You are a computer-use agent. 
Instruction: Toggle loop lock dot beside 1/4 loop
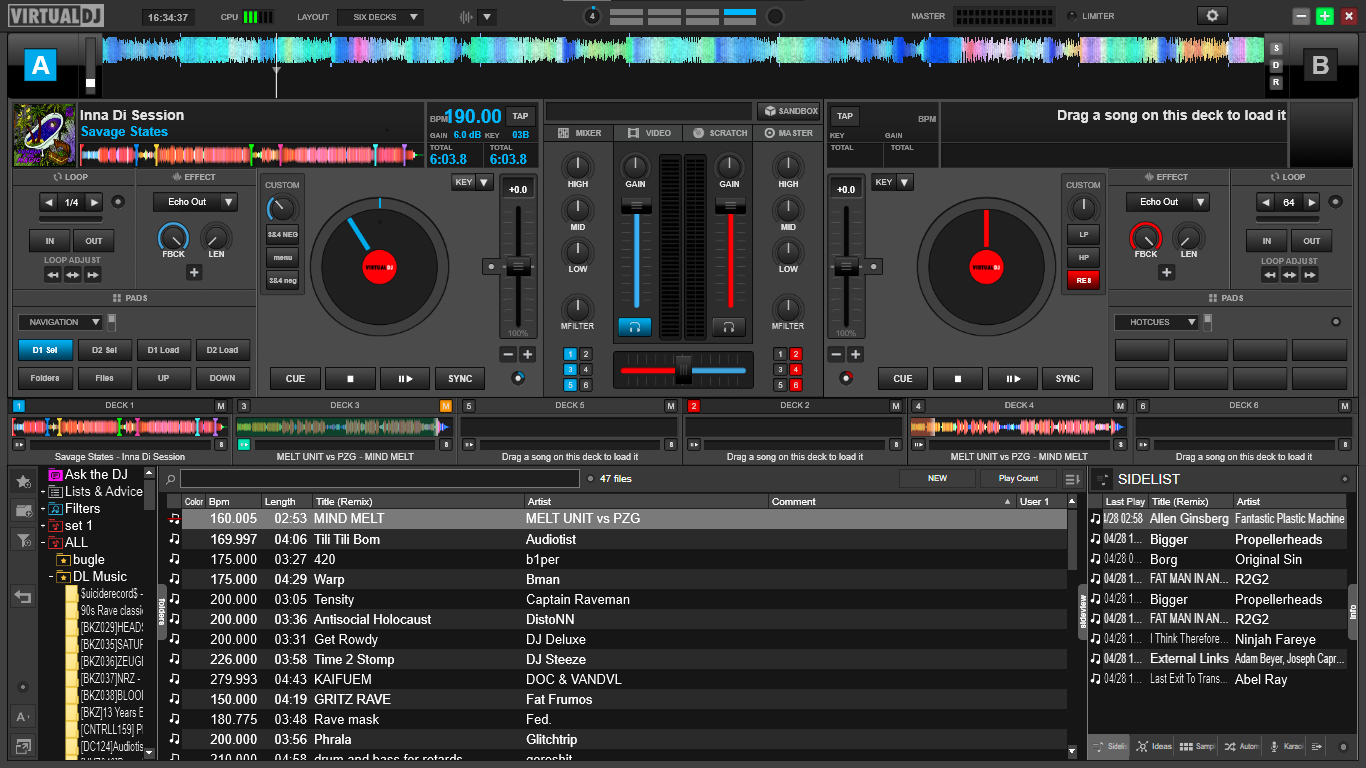pos(119,202)
